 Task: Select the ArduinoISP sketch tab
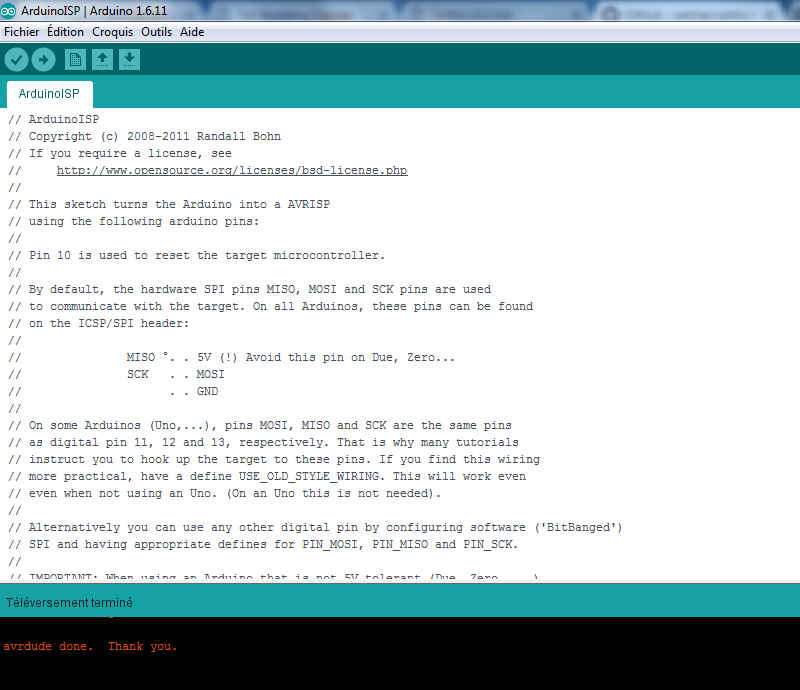tap(49, 94)
